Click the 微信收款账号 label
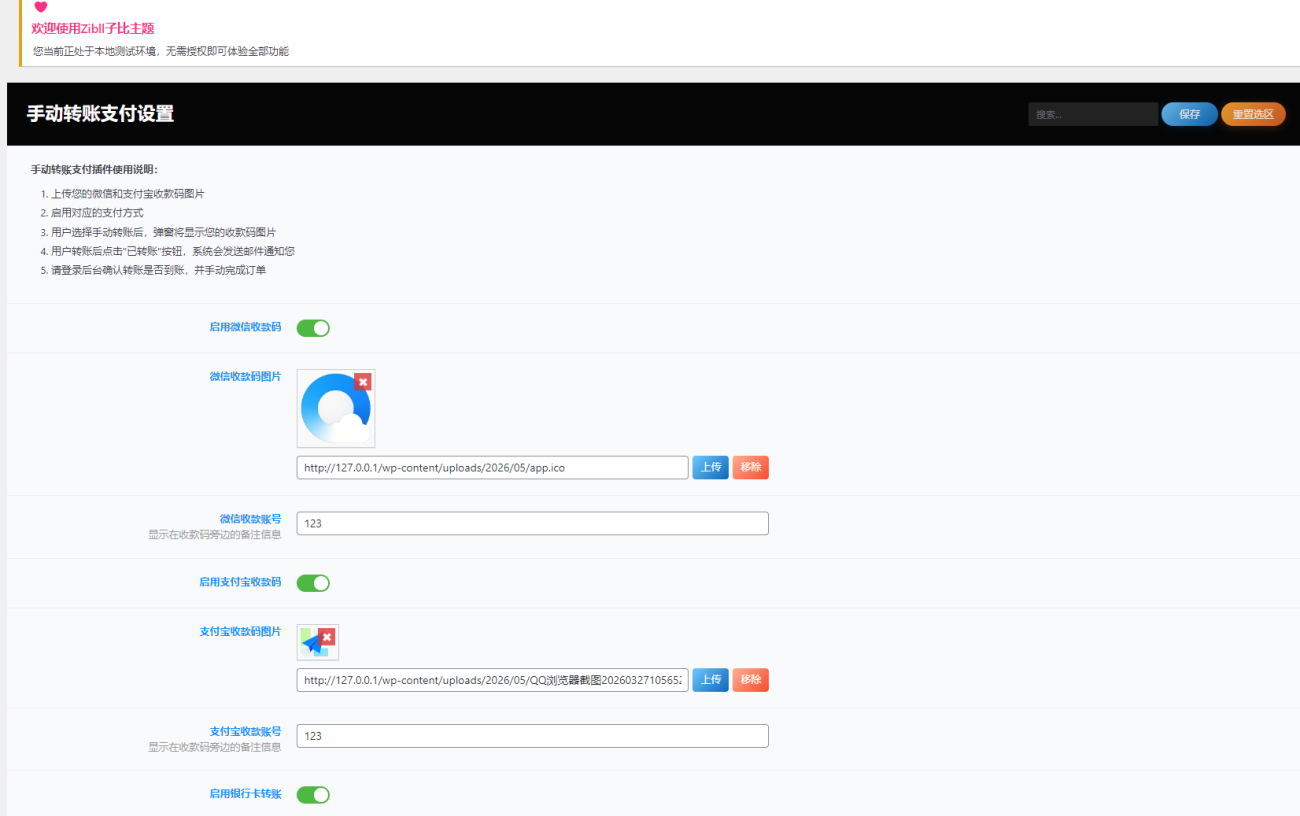The height and width of the screenshot is (816, 1300). [250, 519]
